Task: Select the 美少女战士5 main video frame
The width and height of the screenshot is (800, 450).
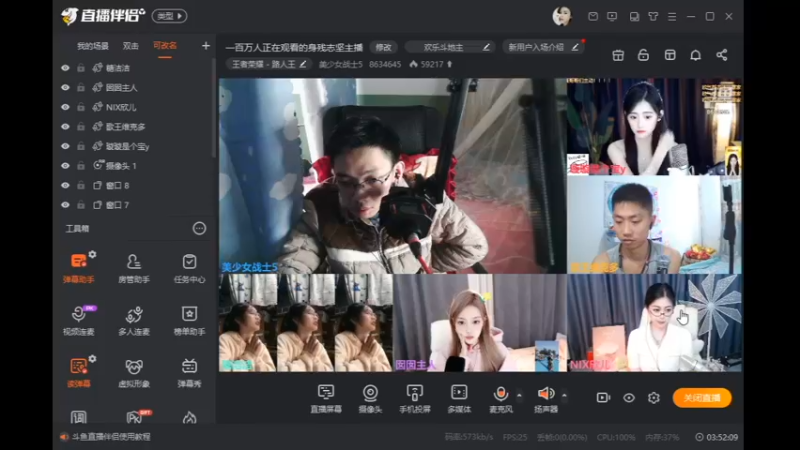Action: coord(392,176)
